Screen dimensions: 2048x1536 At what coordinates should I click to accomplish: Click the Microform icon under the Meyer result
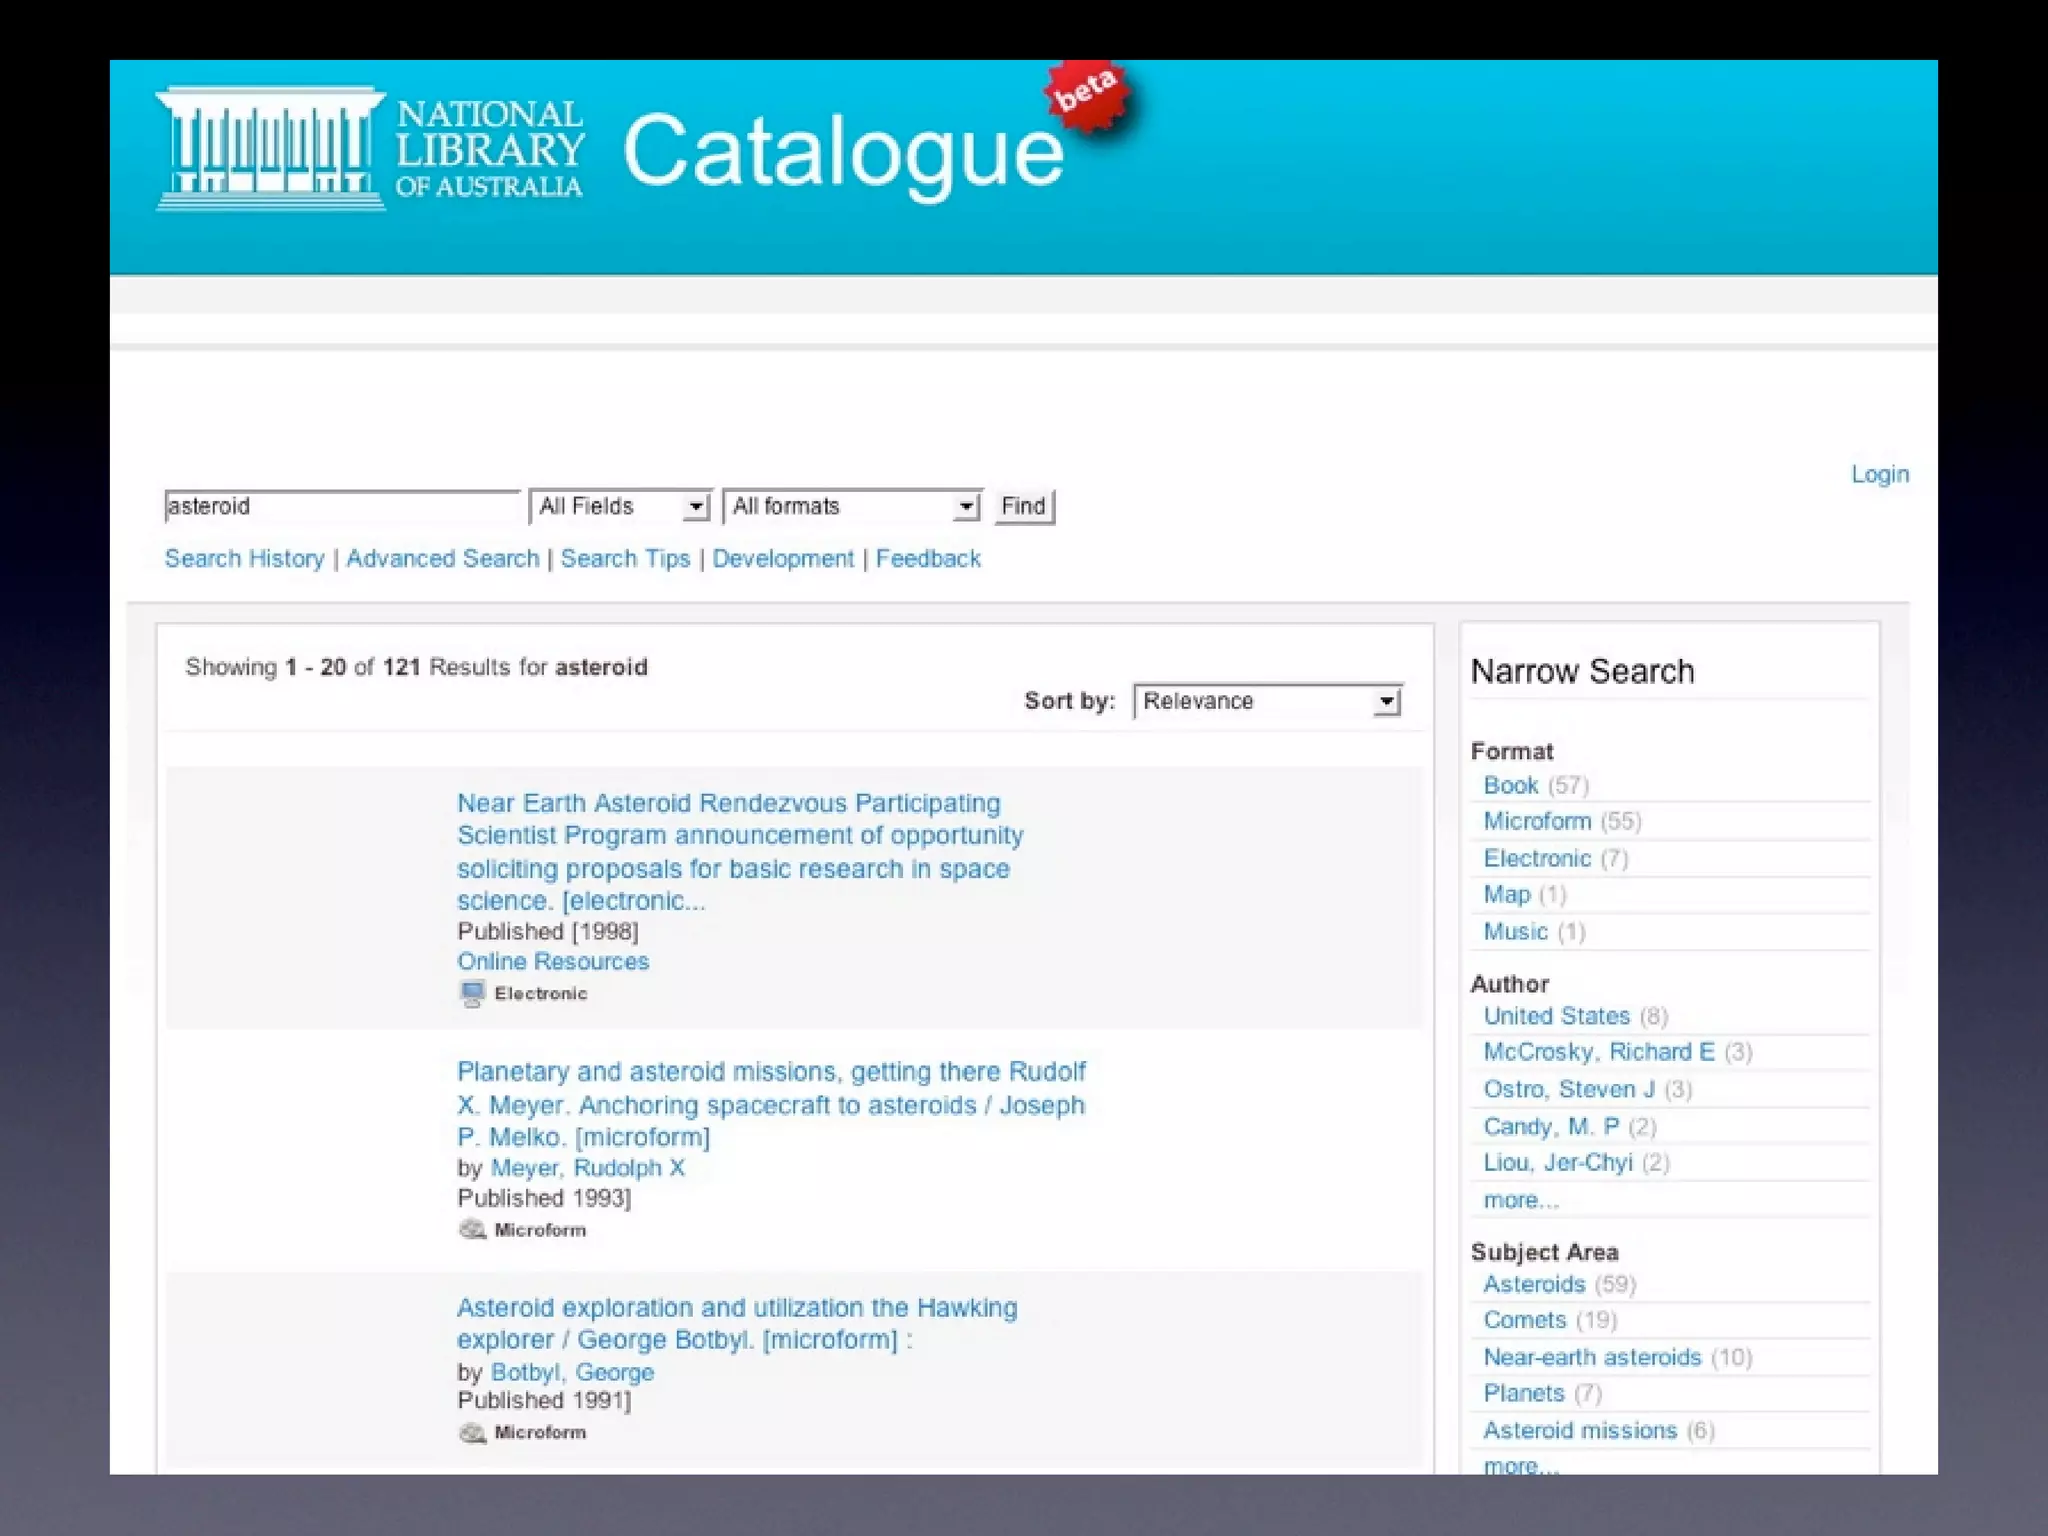pos(472,1229)
